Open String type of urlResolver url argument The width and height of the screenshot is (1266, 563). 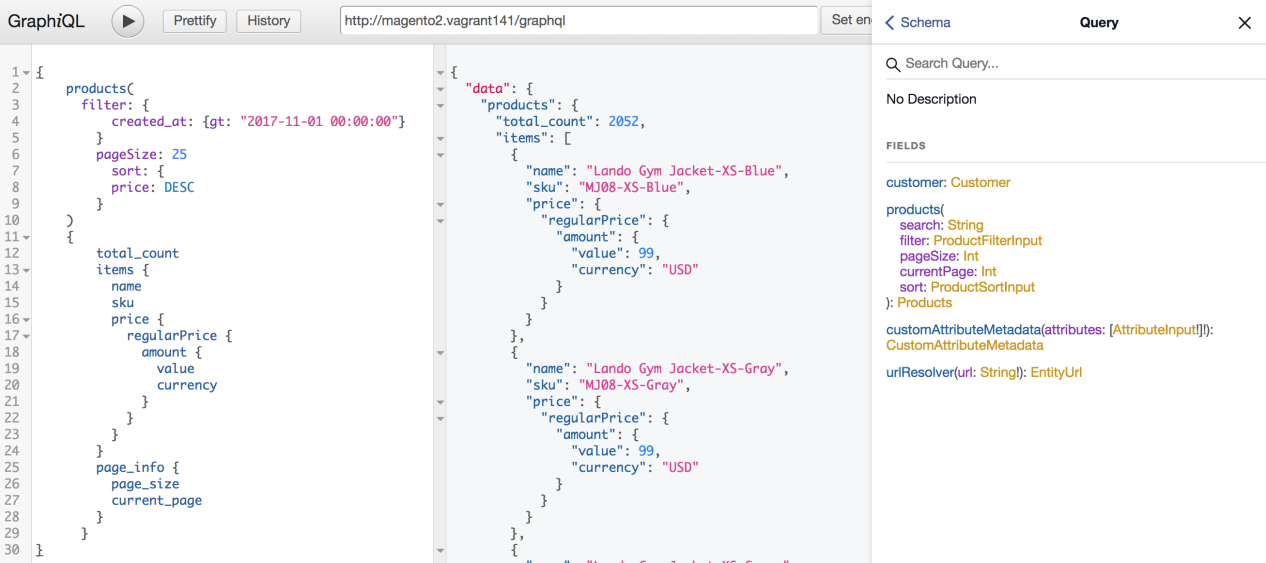tap(998, 372)
